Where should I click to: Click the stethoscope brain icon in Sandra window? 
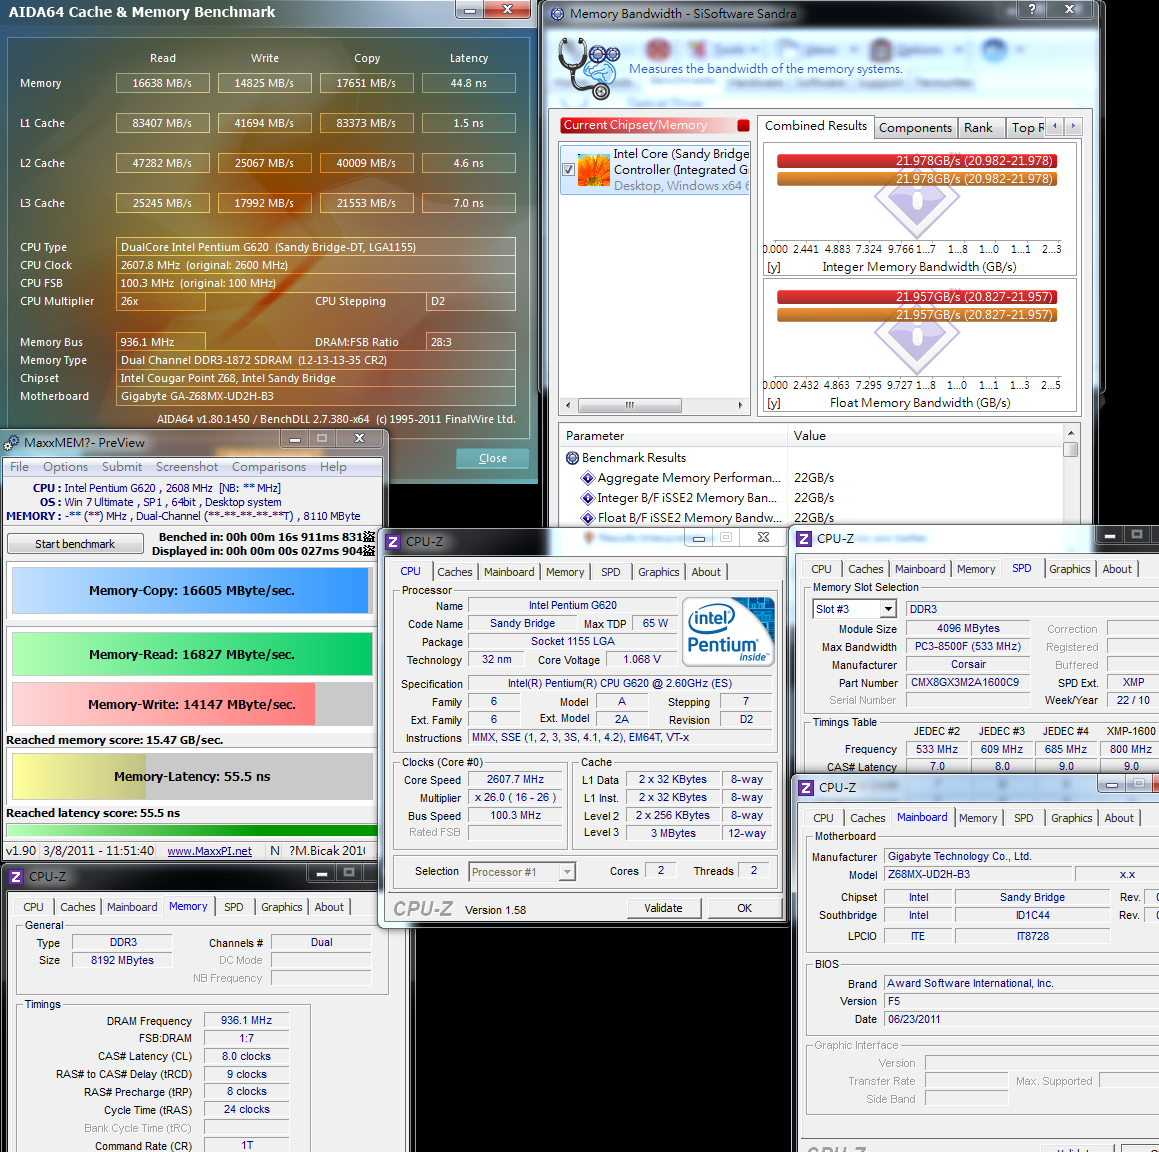coord(588,68)
